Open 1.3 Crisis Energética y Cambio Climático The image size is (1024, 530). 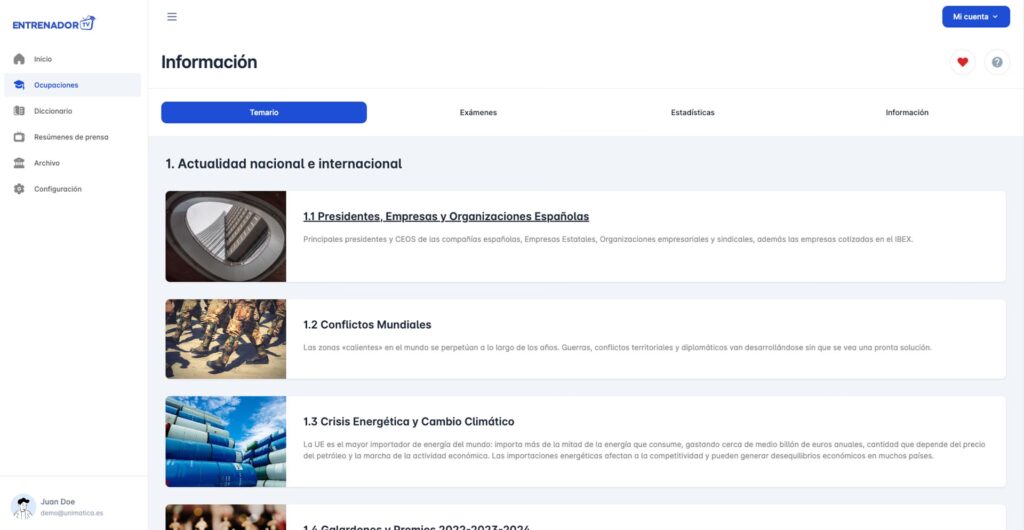(x=408, y=422)
